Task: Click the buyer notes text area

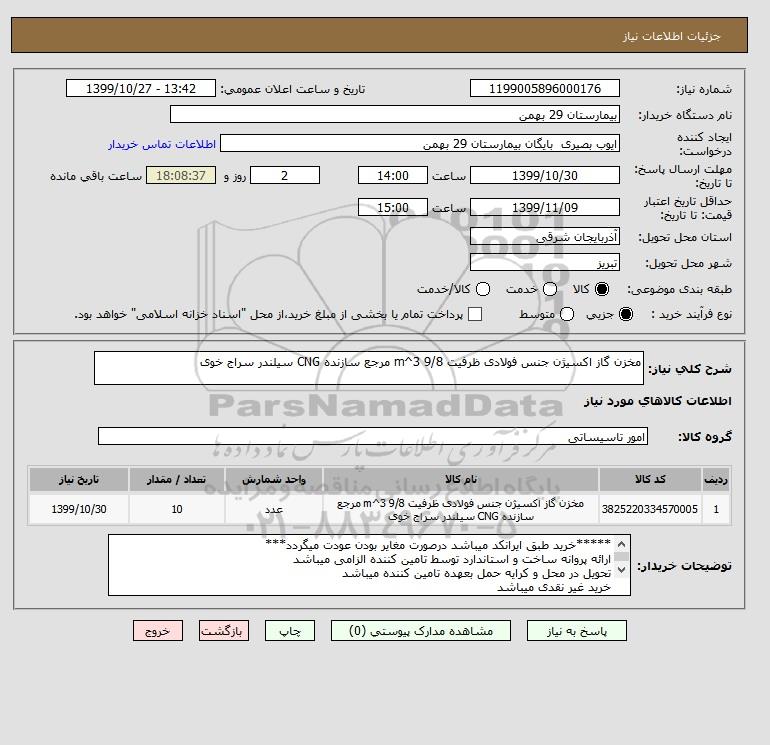Action: pos(369,565)
